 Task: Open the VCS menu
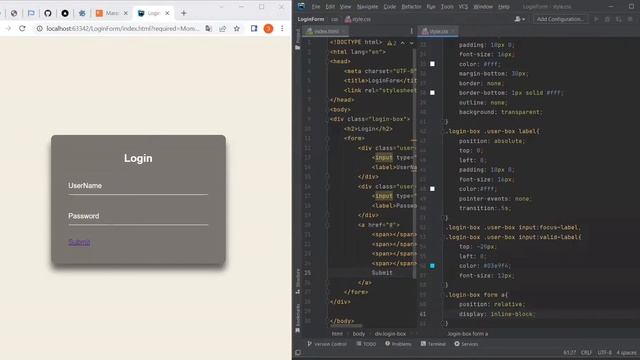(x=463, y=7)
